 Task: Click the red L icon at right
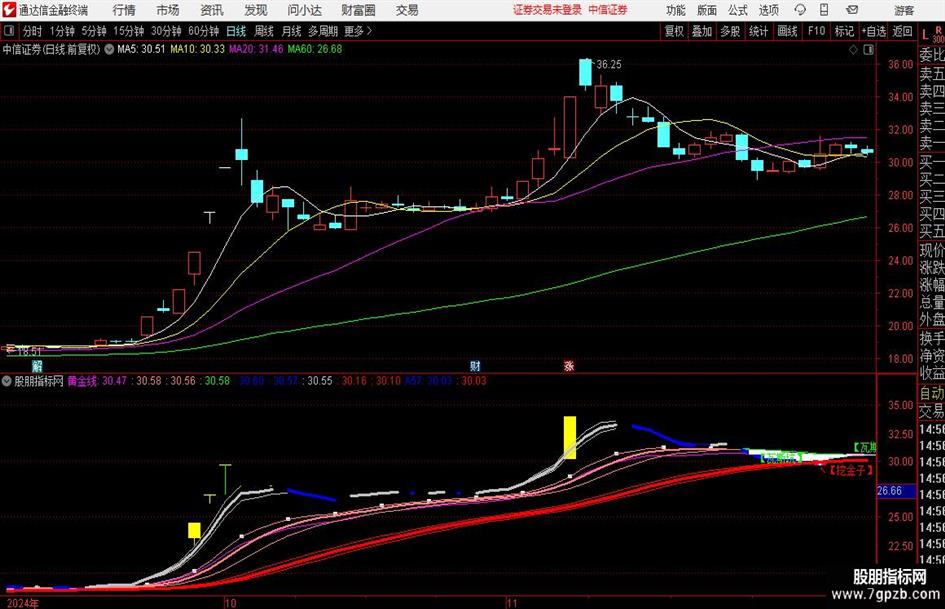click(925, 34)
